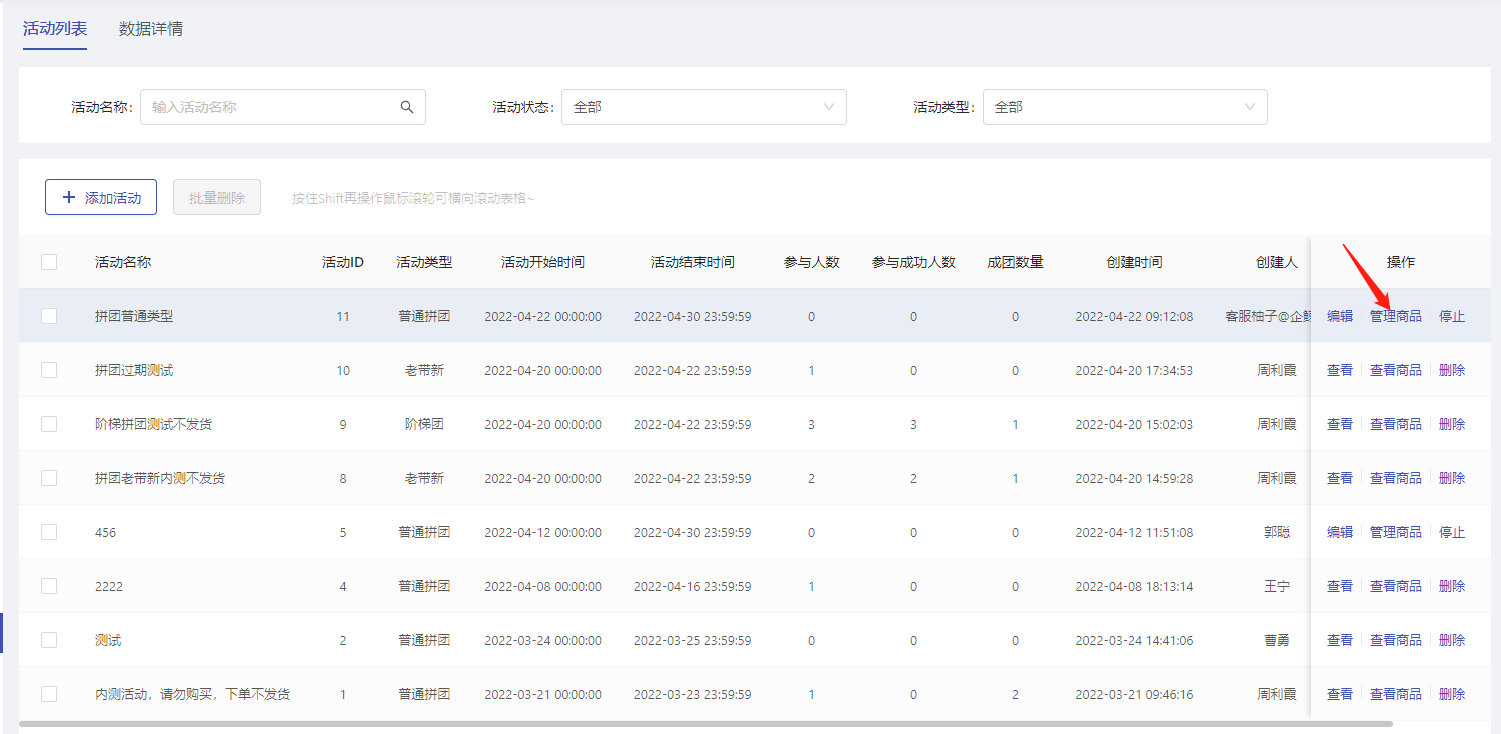Click 停止 for 拼团普通类型

click(1452, 316)
